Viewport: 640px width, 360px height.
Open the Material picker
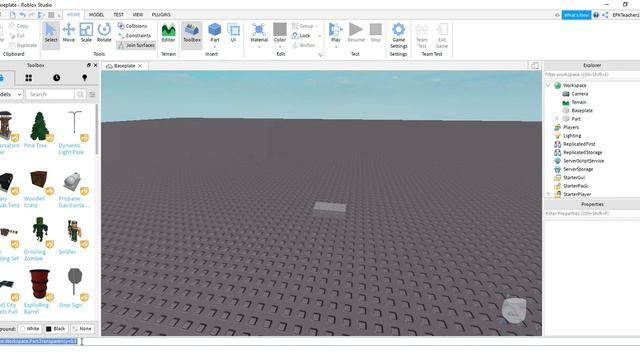click(259, 33)
